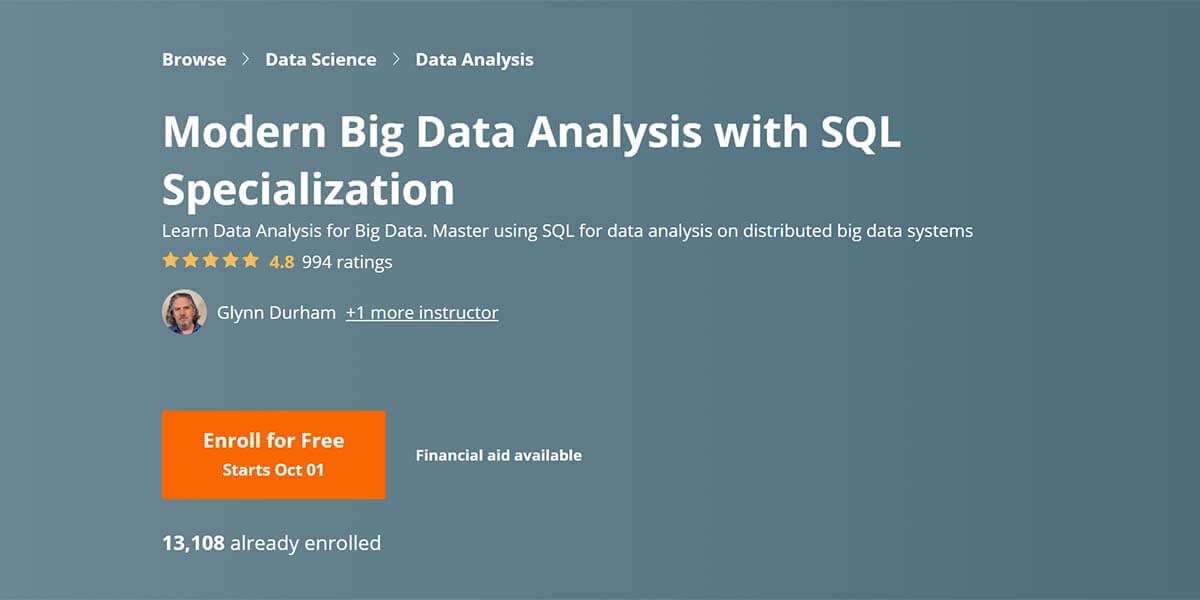Click the Modern Big Data Analysis title
Viewport: 1200px width, 600px height.
(531, 160)
